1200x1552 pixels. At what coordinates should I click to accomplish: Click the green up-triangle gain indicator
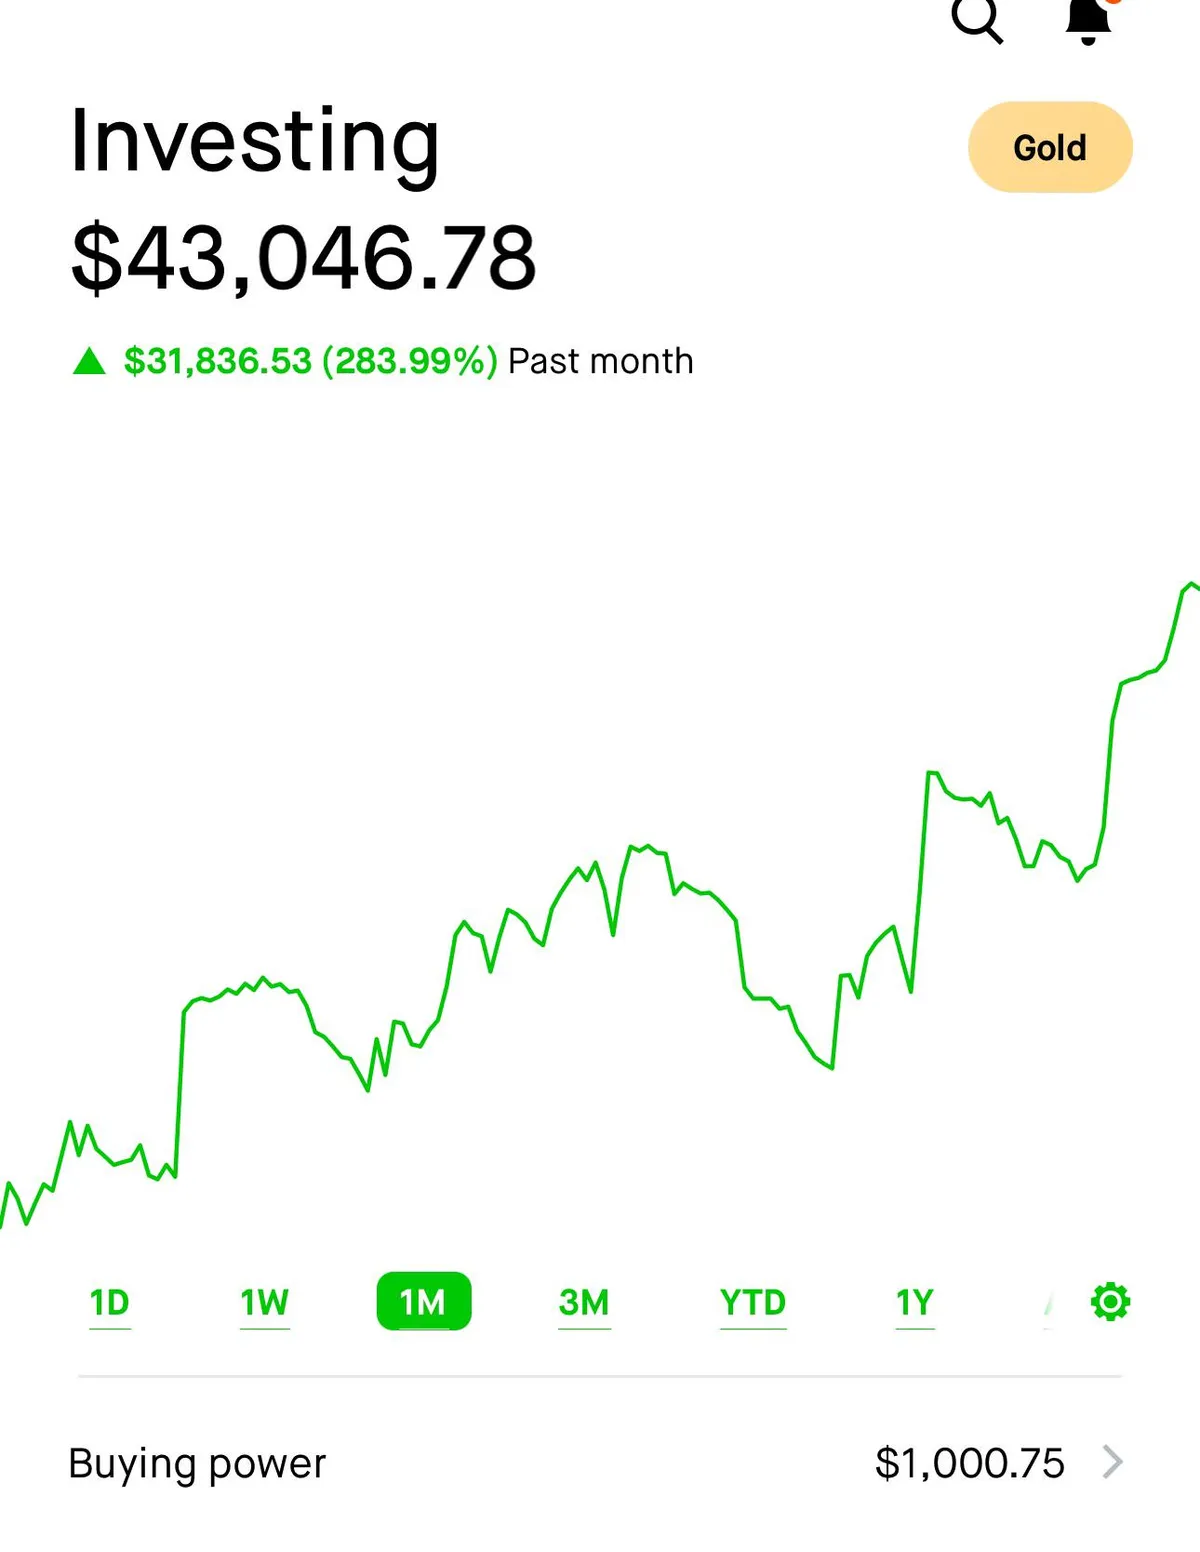point(89,361)
